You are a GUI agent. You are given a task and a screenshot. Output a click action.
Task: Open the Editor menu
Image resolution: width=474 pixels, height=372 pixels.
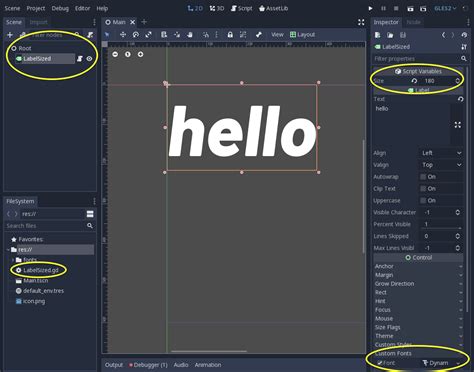click(x=82, y=8)
